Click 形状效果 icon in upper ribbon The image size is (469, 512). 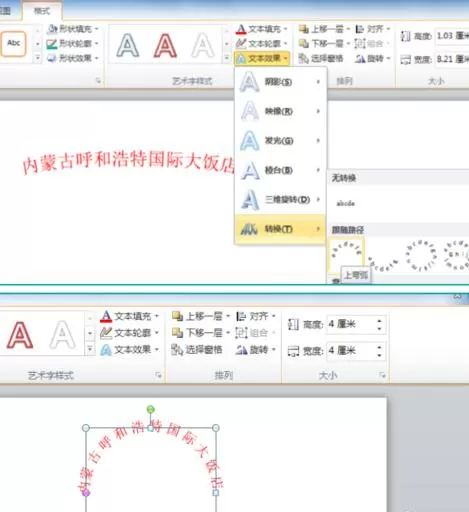click(x=52, y=58)
